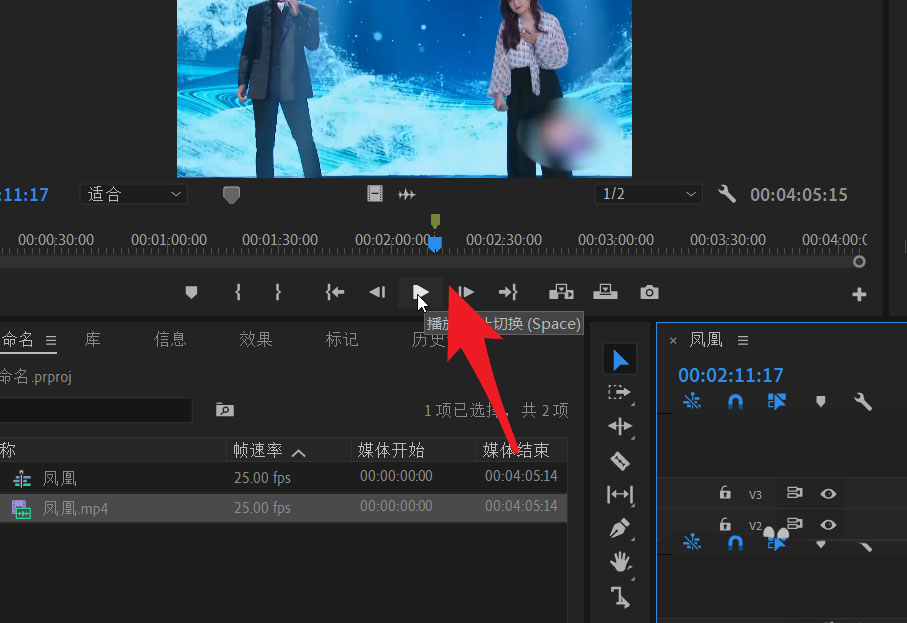The image size is (907, 623).
Task: Switch to the 信息 tab
Action: (170, 339)
